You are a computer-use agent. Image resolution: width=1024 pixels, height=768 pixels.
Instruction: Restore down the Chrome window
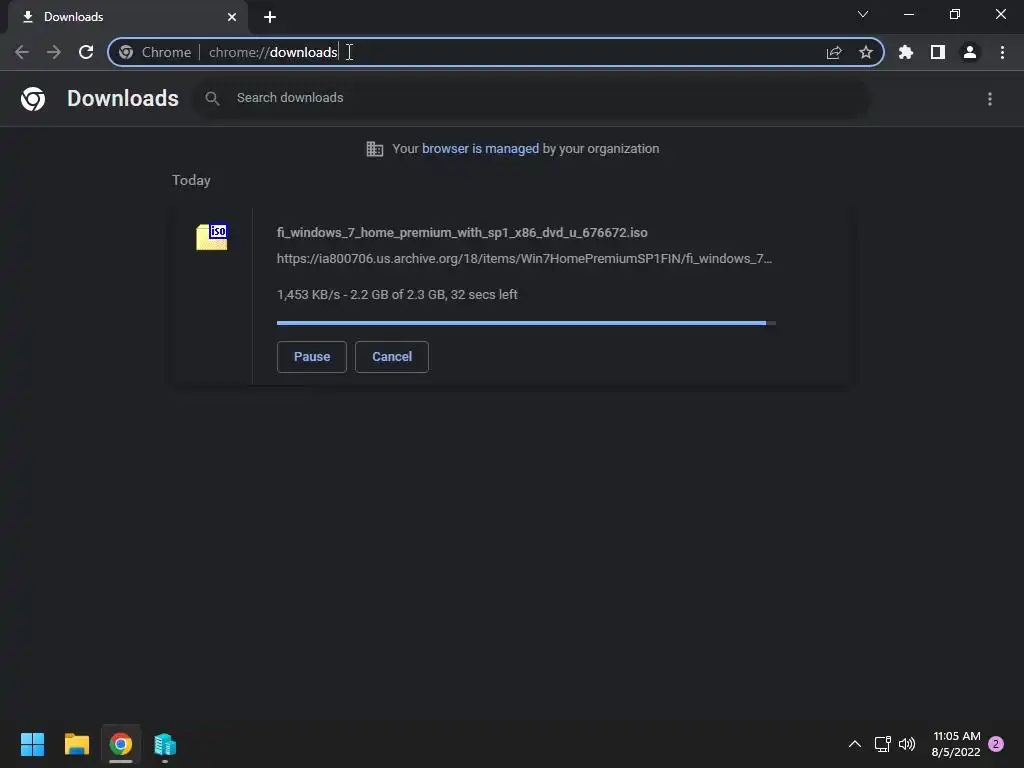pyautogui.click(x=955, y=14)
